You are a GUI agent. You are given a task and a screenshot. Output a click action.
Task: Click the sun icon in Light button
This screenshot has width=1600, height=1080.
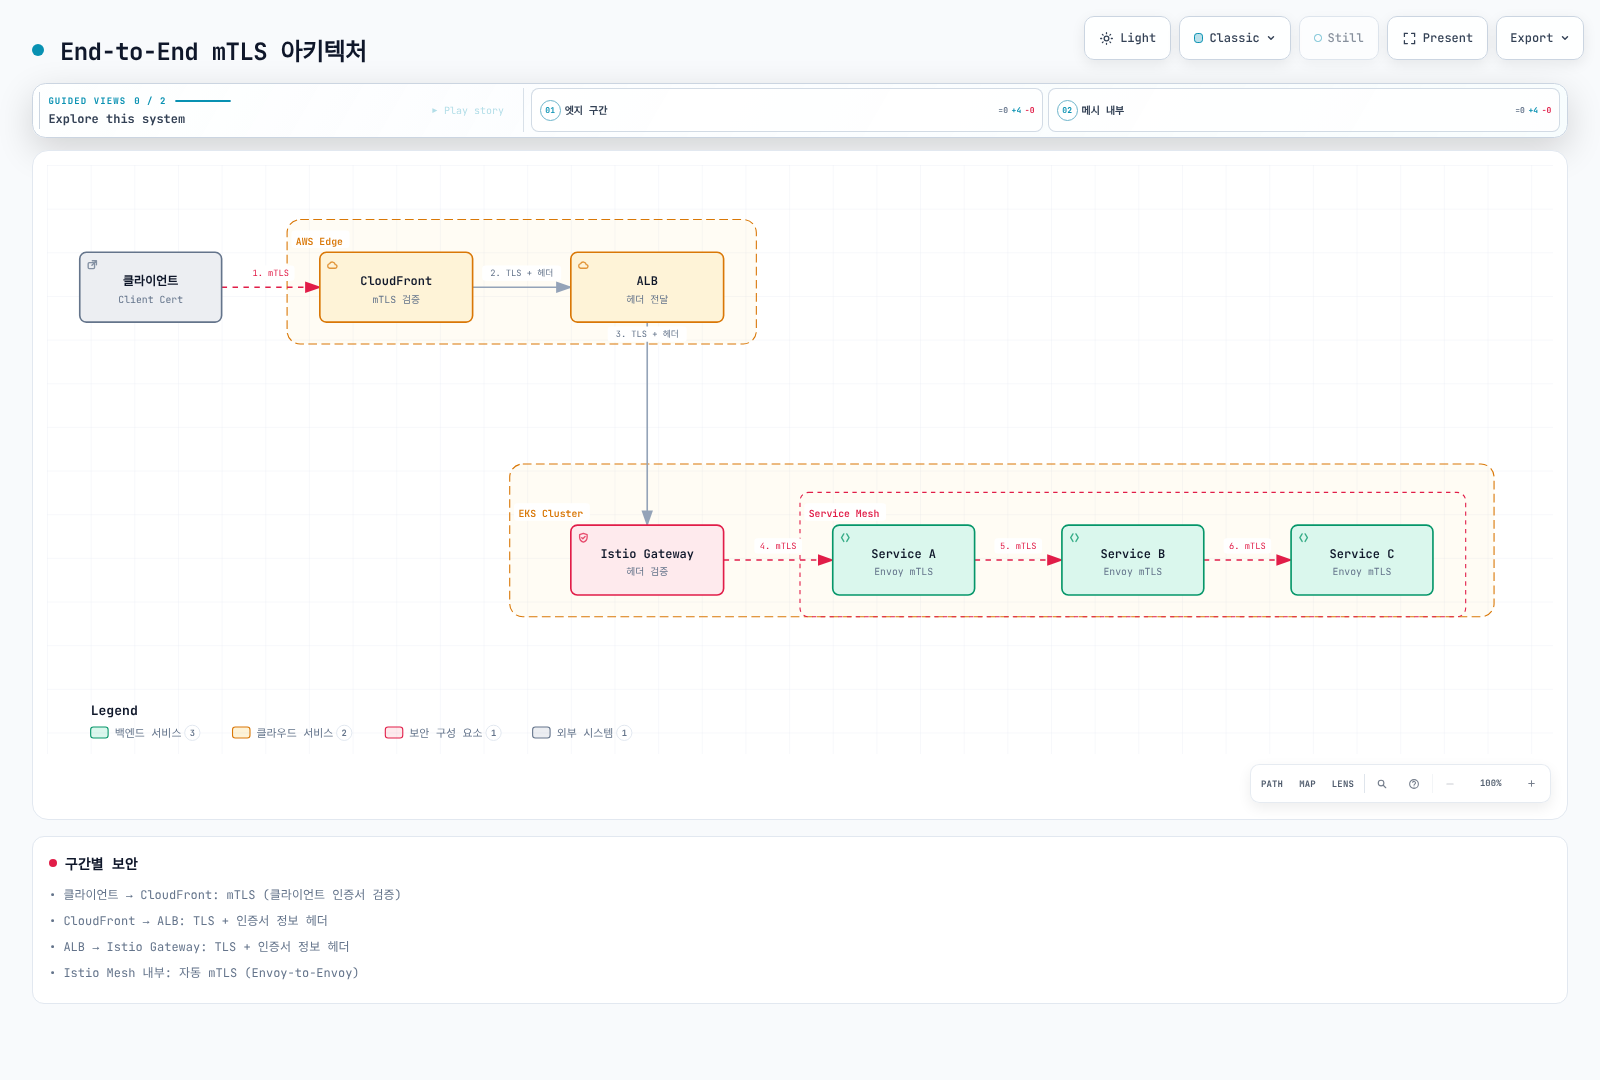[x=1106, y=38]
